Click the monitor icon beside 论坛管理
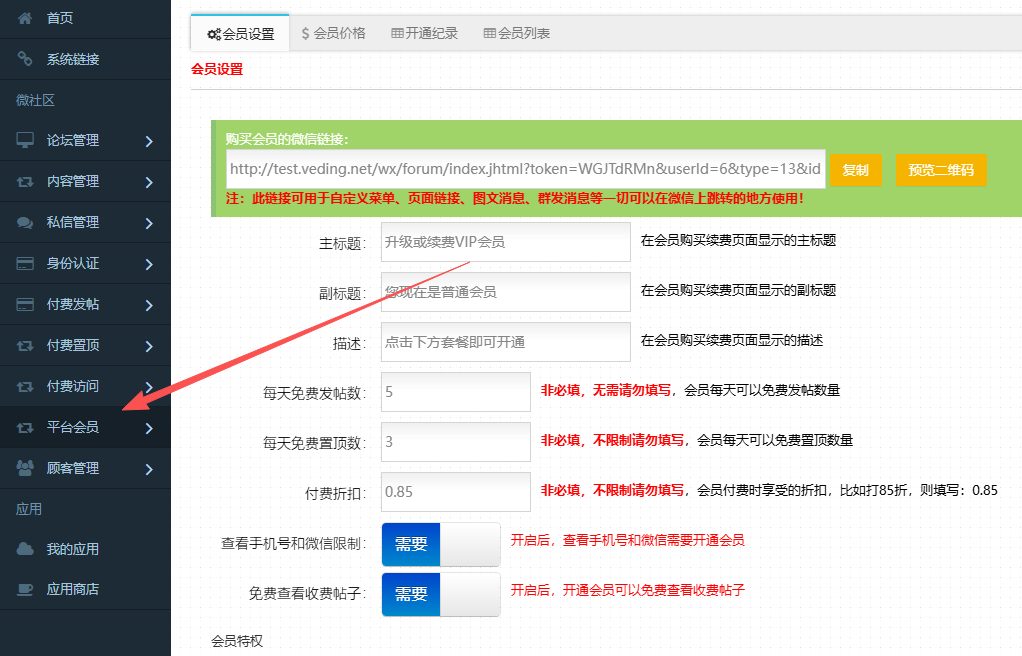The height and width of the screenshot is (656, 1022). pyautogui.click(x=25, y=140)
